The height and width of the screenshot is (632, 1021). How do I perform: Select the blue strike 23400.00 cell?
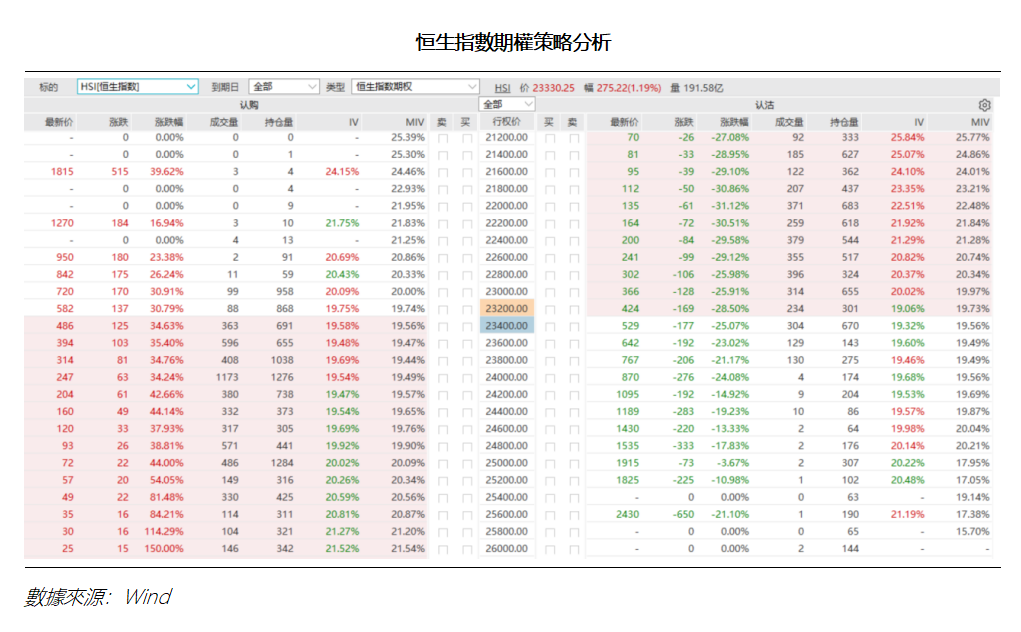507,325
